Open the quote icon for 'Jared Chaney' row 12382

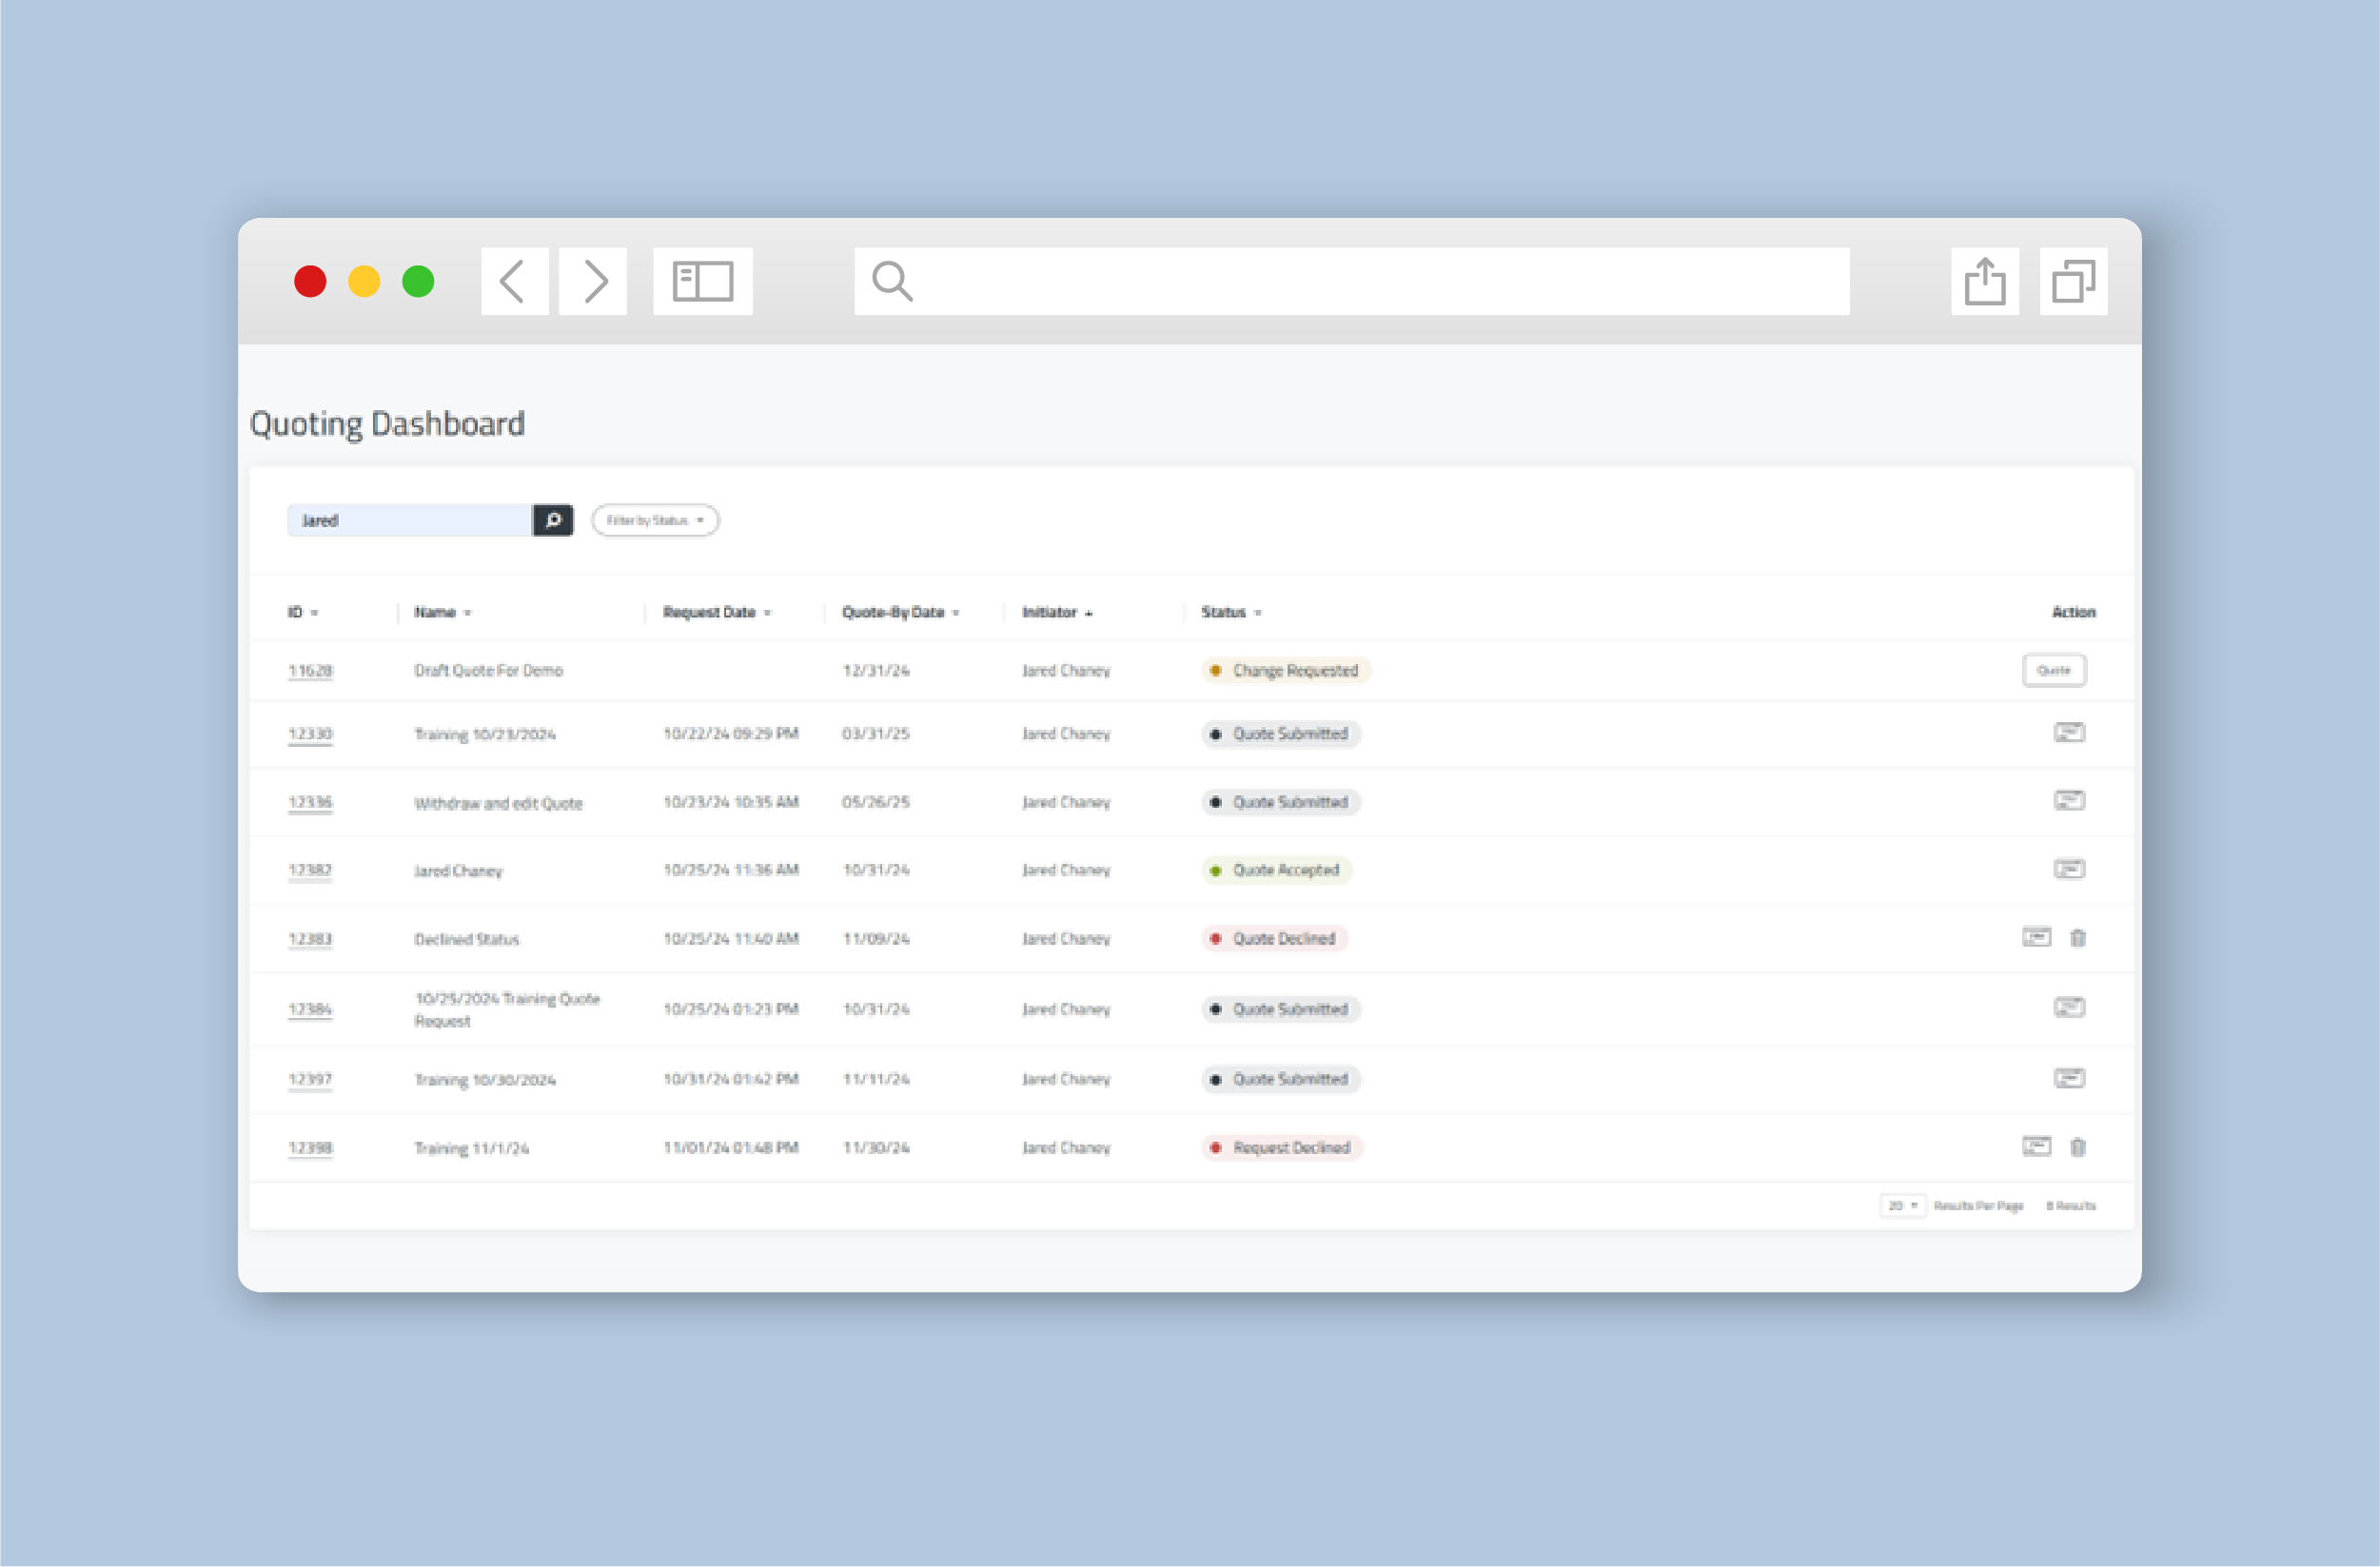point(2069,870)
